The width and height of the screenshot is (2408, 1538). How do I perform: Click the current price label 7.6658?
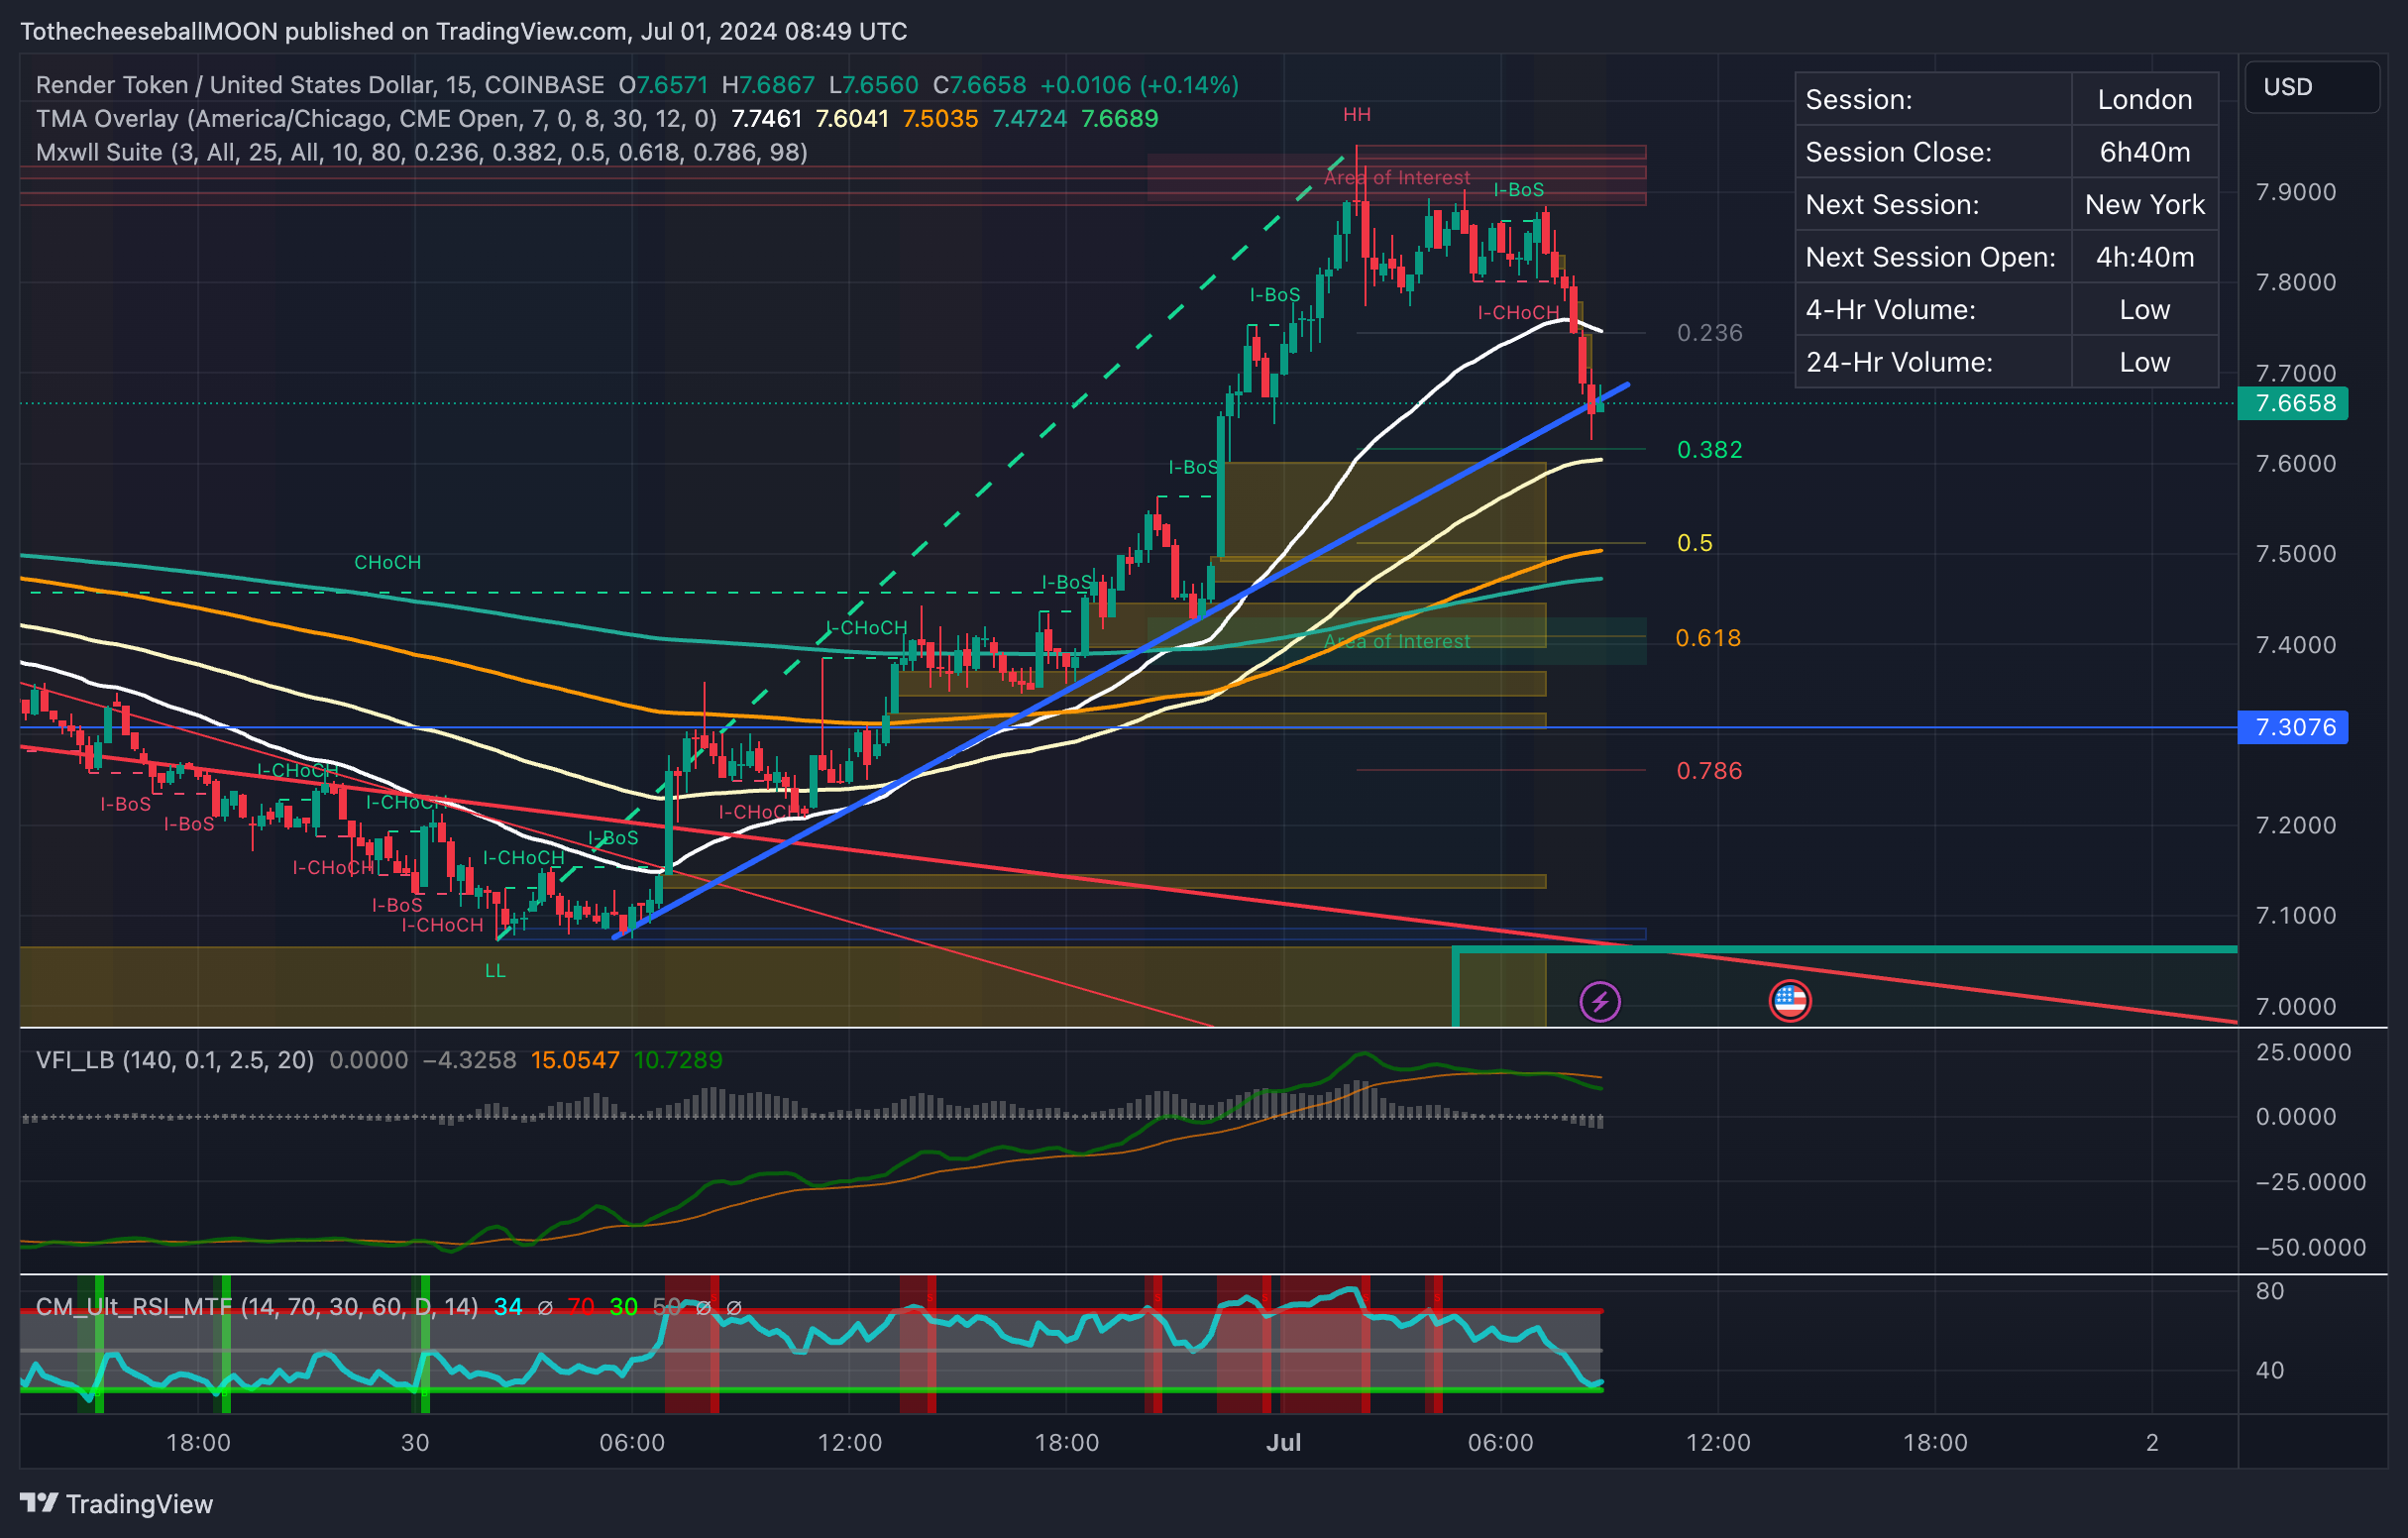(x=2292, y=403)
